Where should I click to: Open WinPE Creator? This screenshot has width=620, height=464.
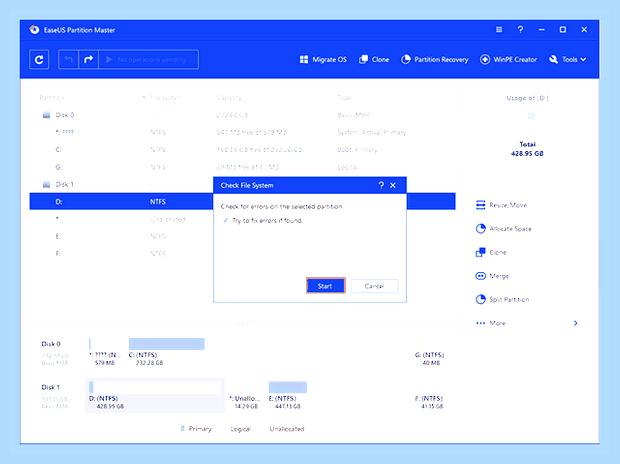508,60
